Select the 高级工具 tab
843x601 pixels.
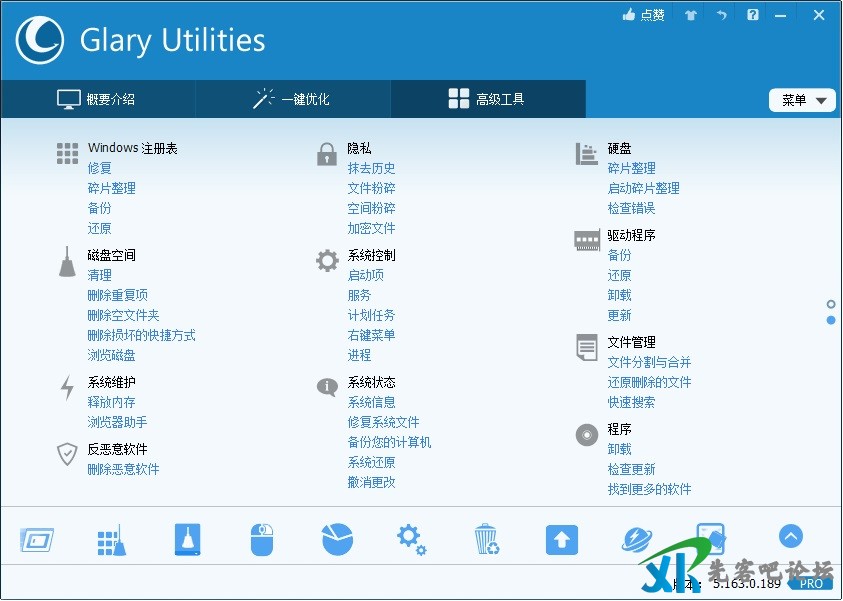tap(487, 99)
